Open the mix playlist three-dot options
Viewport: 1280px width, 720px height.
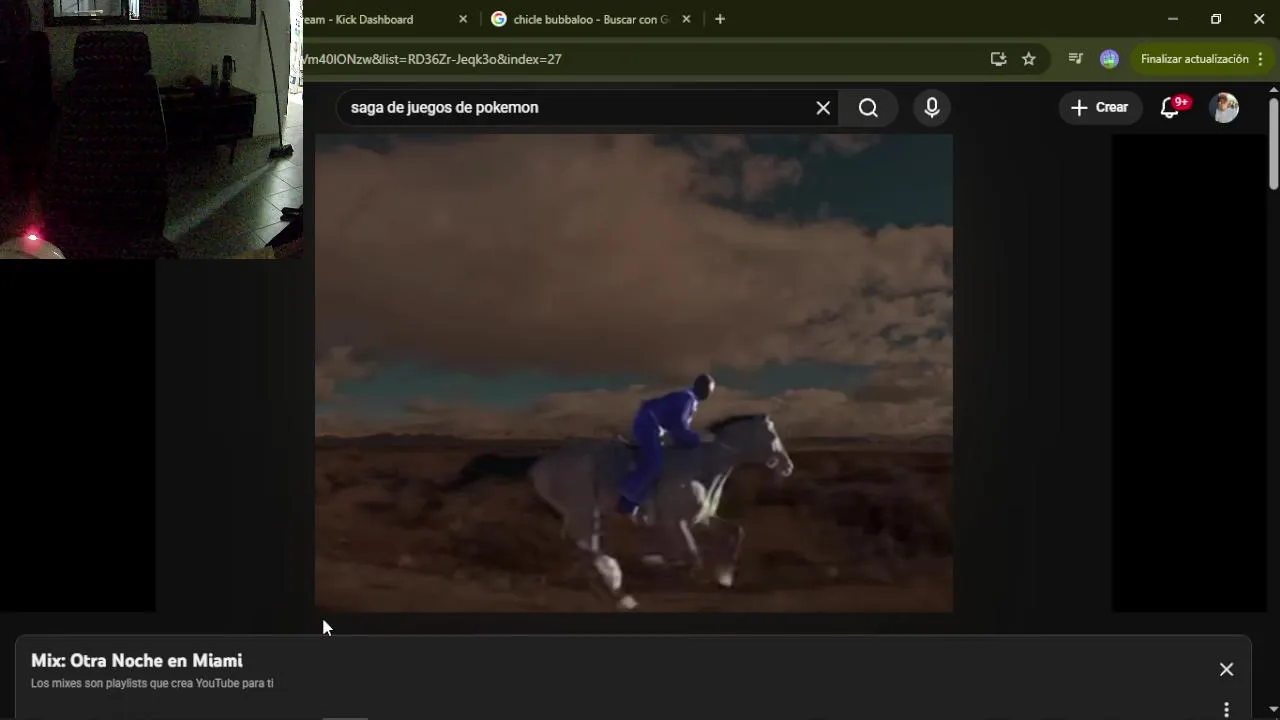(1226, 709)
